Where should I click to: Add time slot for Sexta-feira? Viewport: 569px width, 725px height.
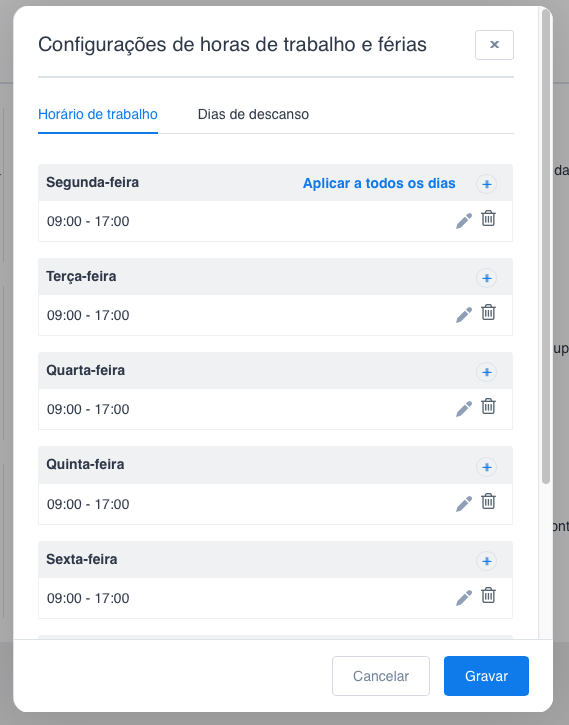click(x=486, y=561)
